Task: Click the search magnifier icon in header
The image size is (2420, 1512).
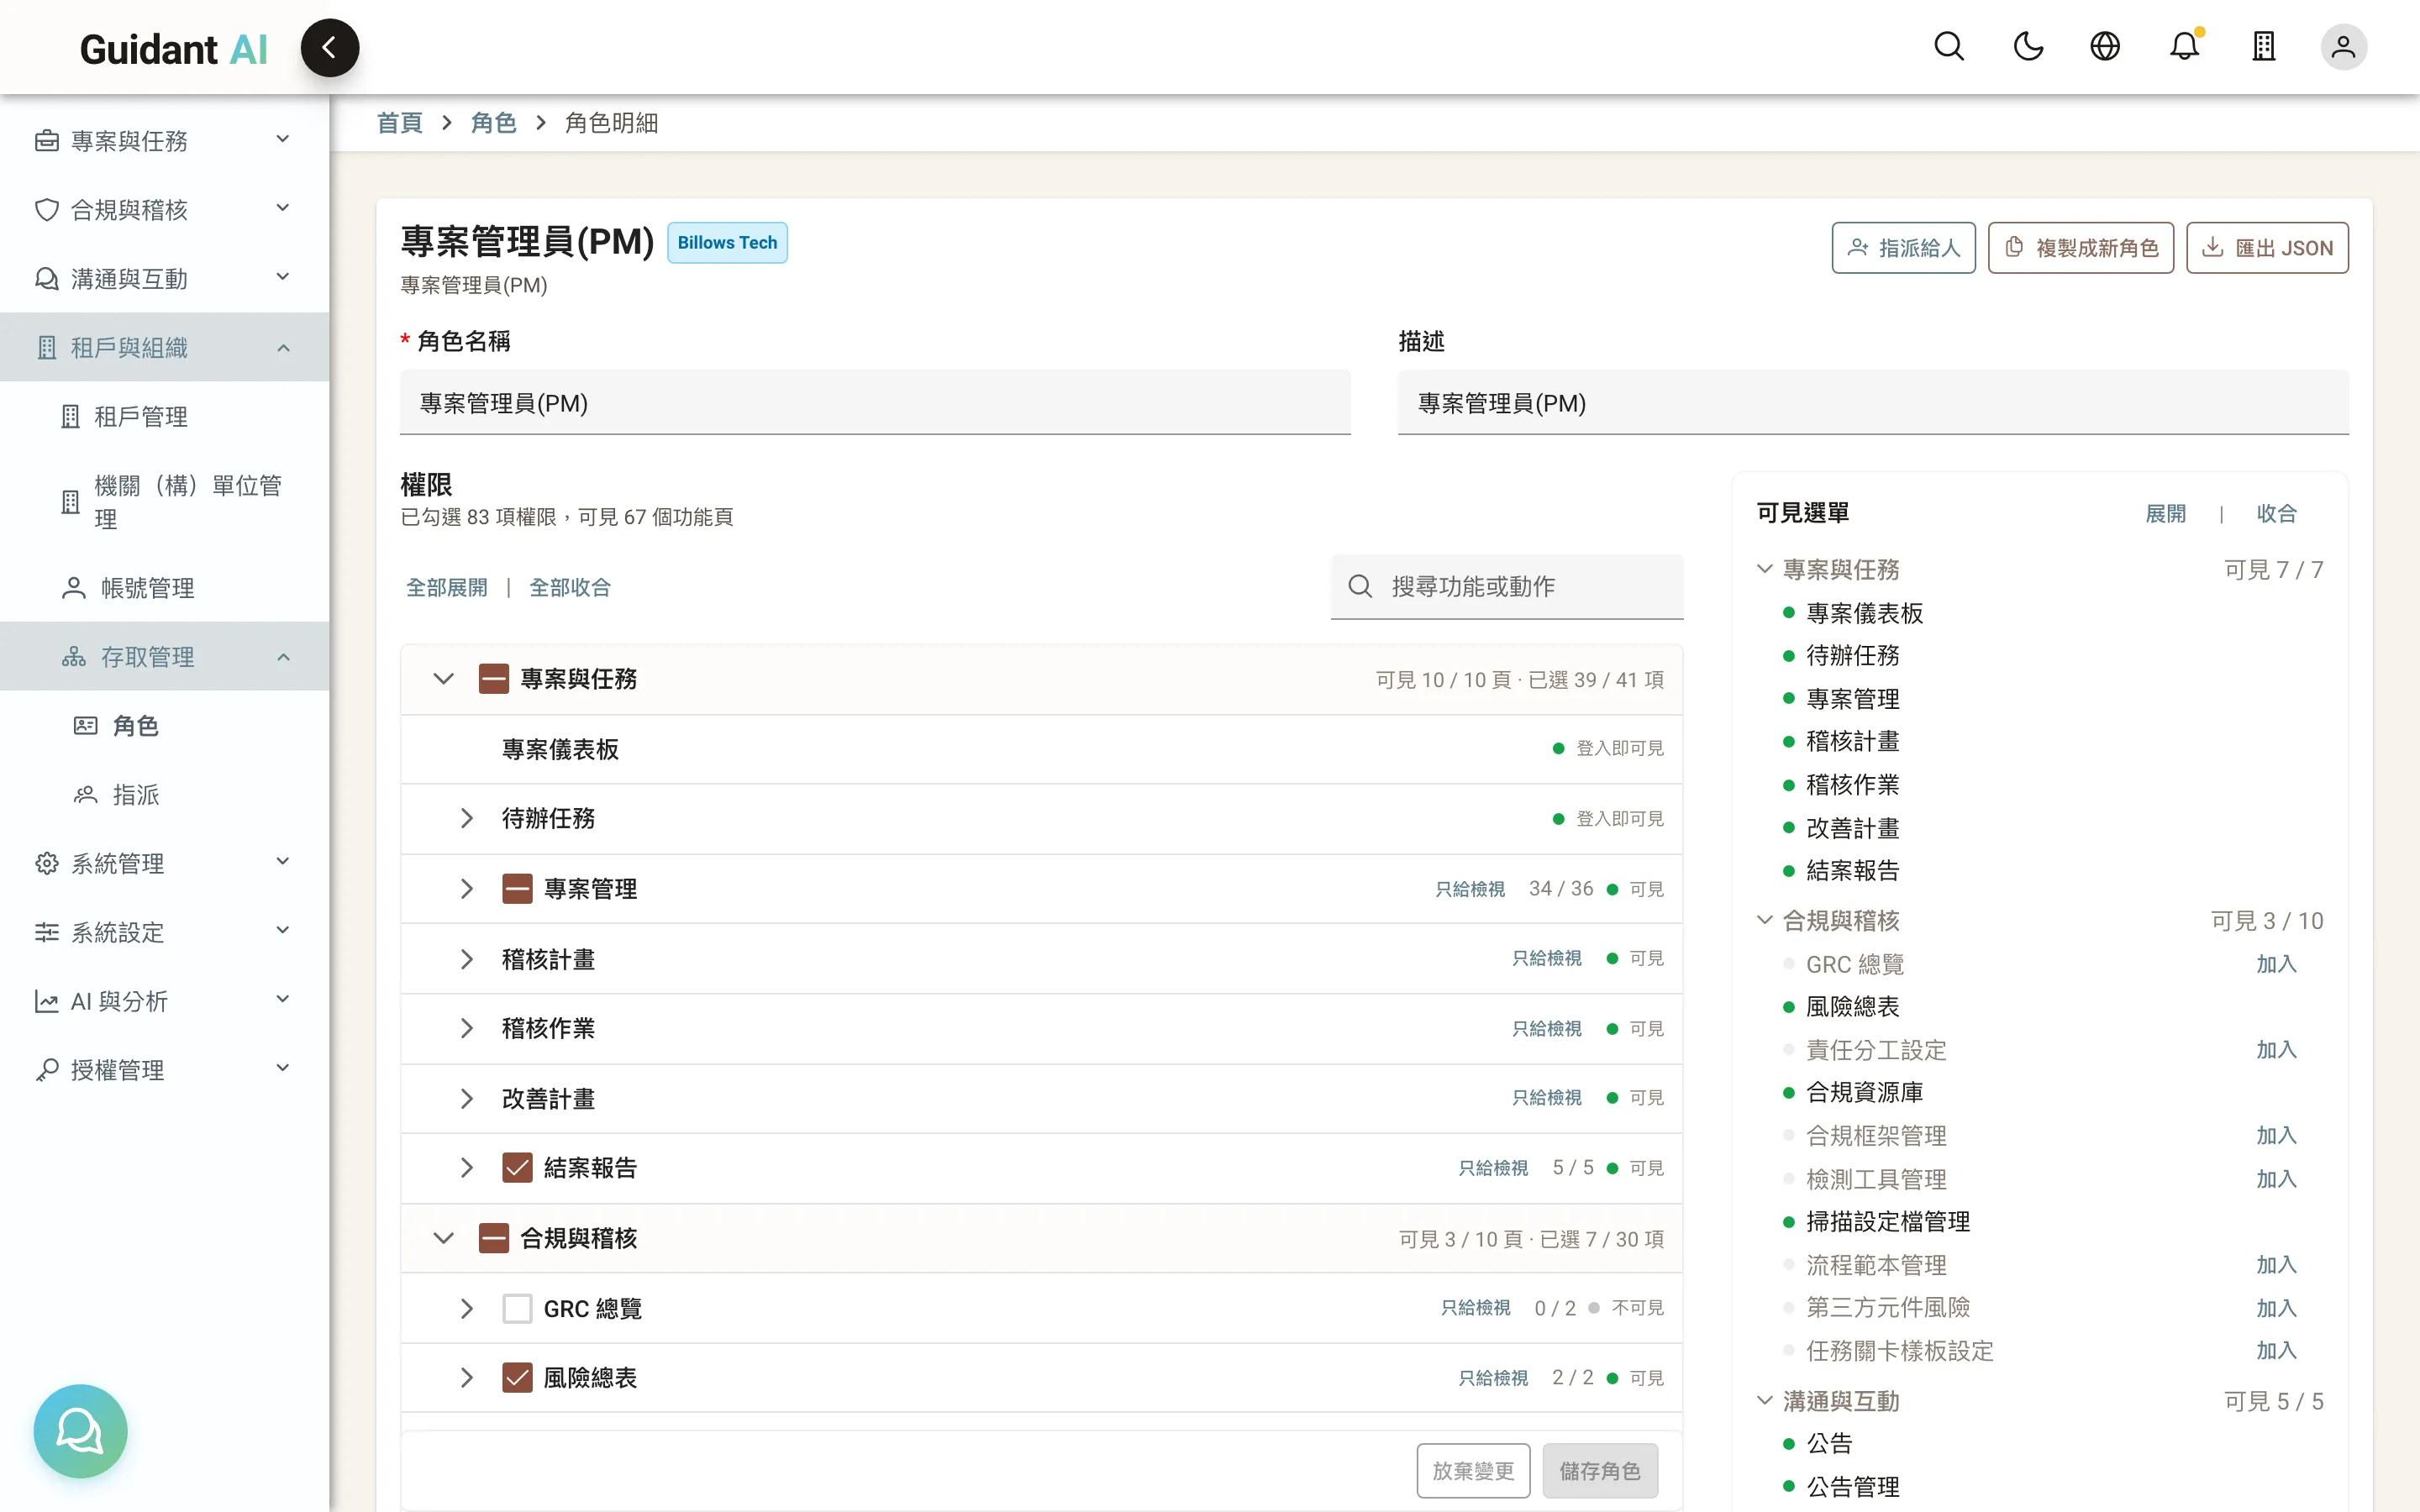Action: 1949,47
